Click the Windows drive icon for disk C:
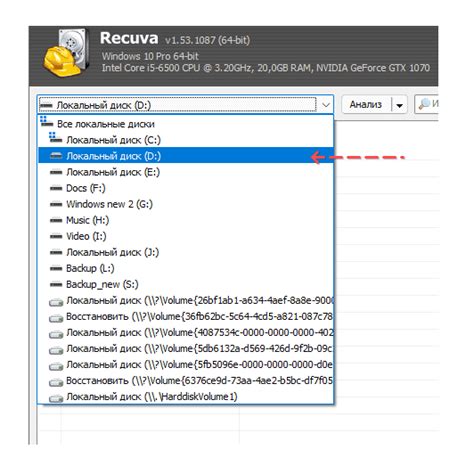Screen dimensions: 474x474 coord(56,138)
